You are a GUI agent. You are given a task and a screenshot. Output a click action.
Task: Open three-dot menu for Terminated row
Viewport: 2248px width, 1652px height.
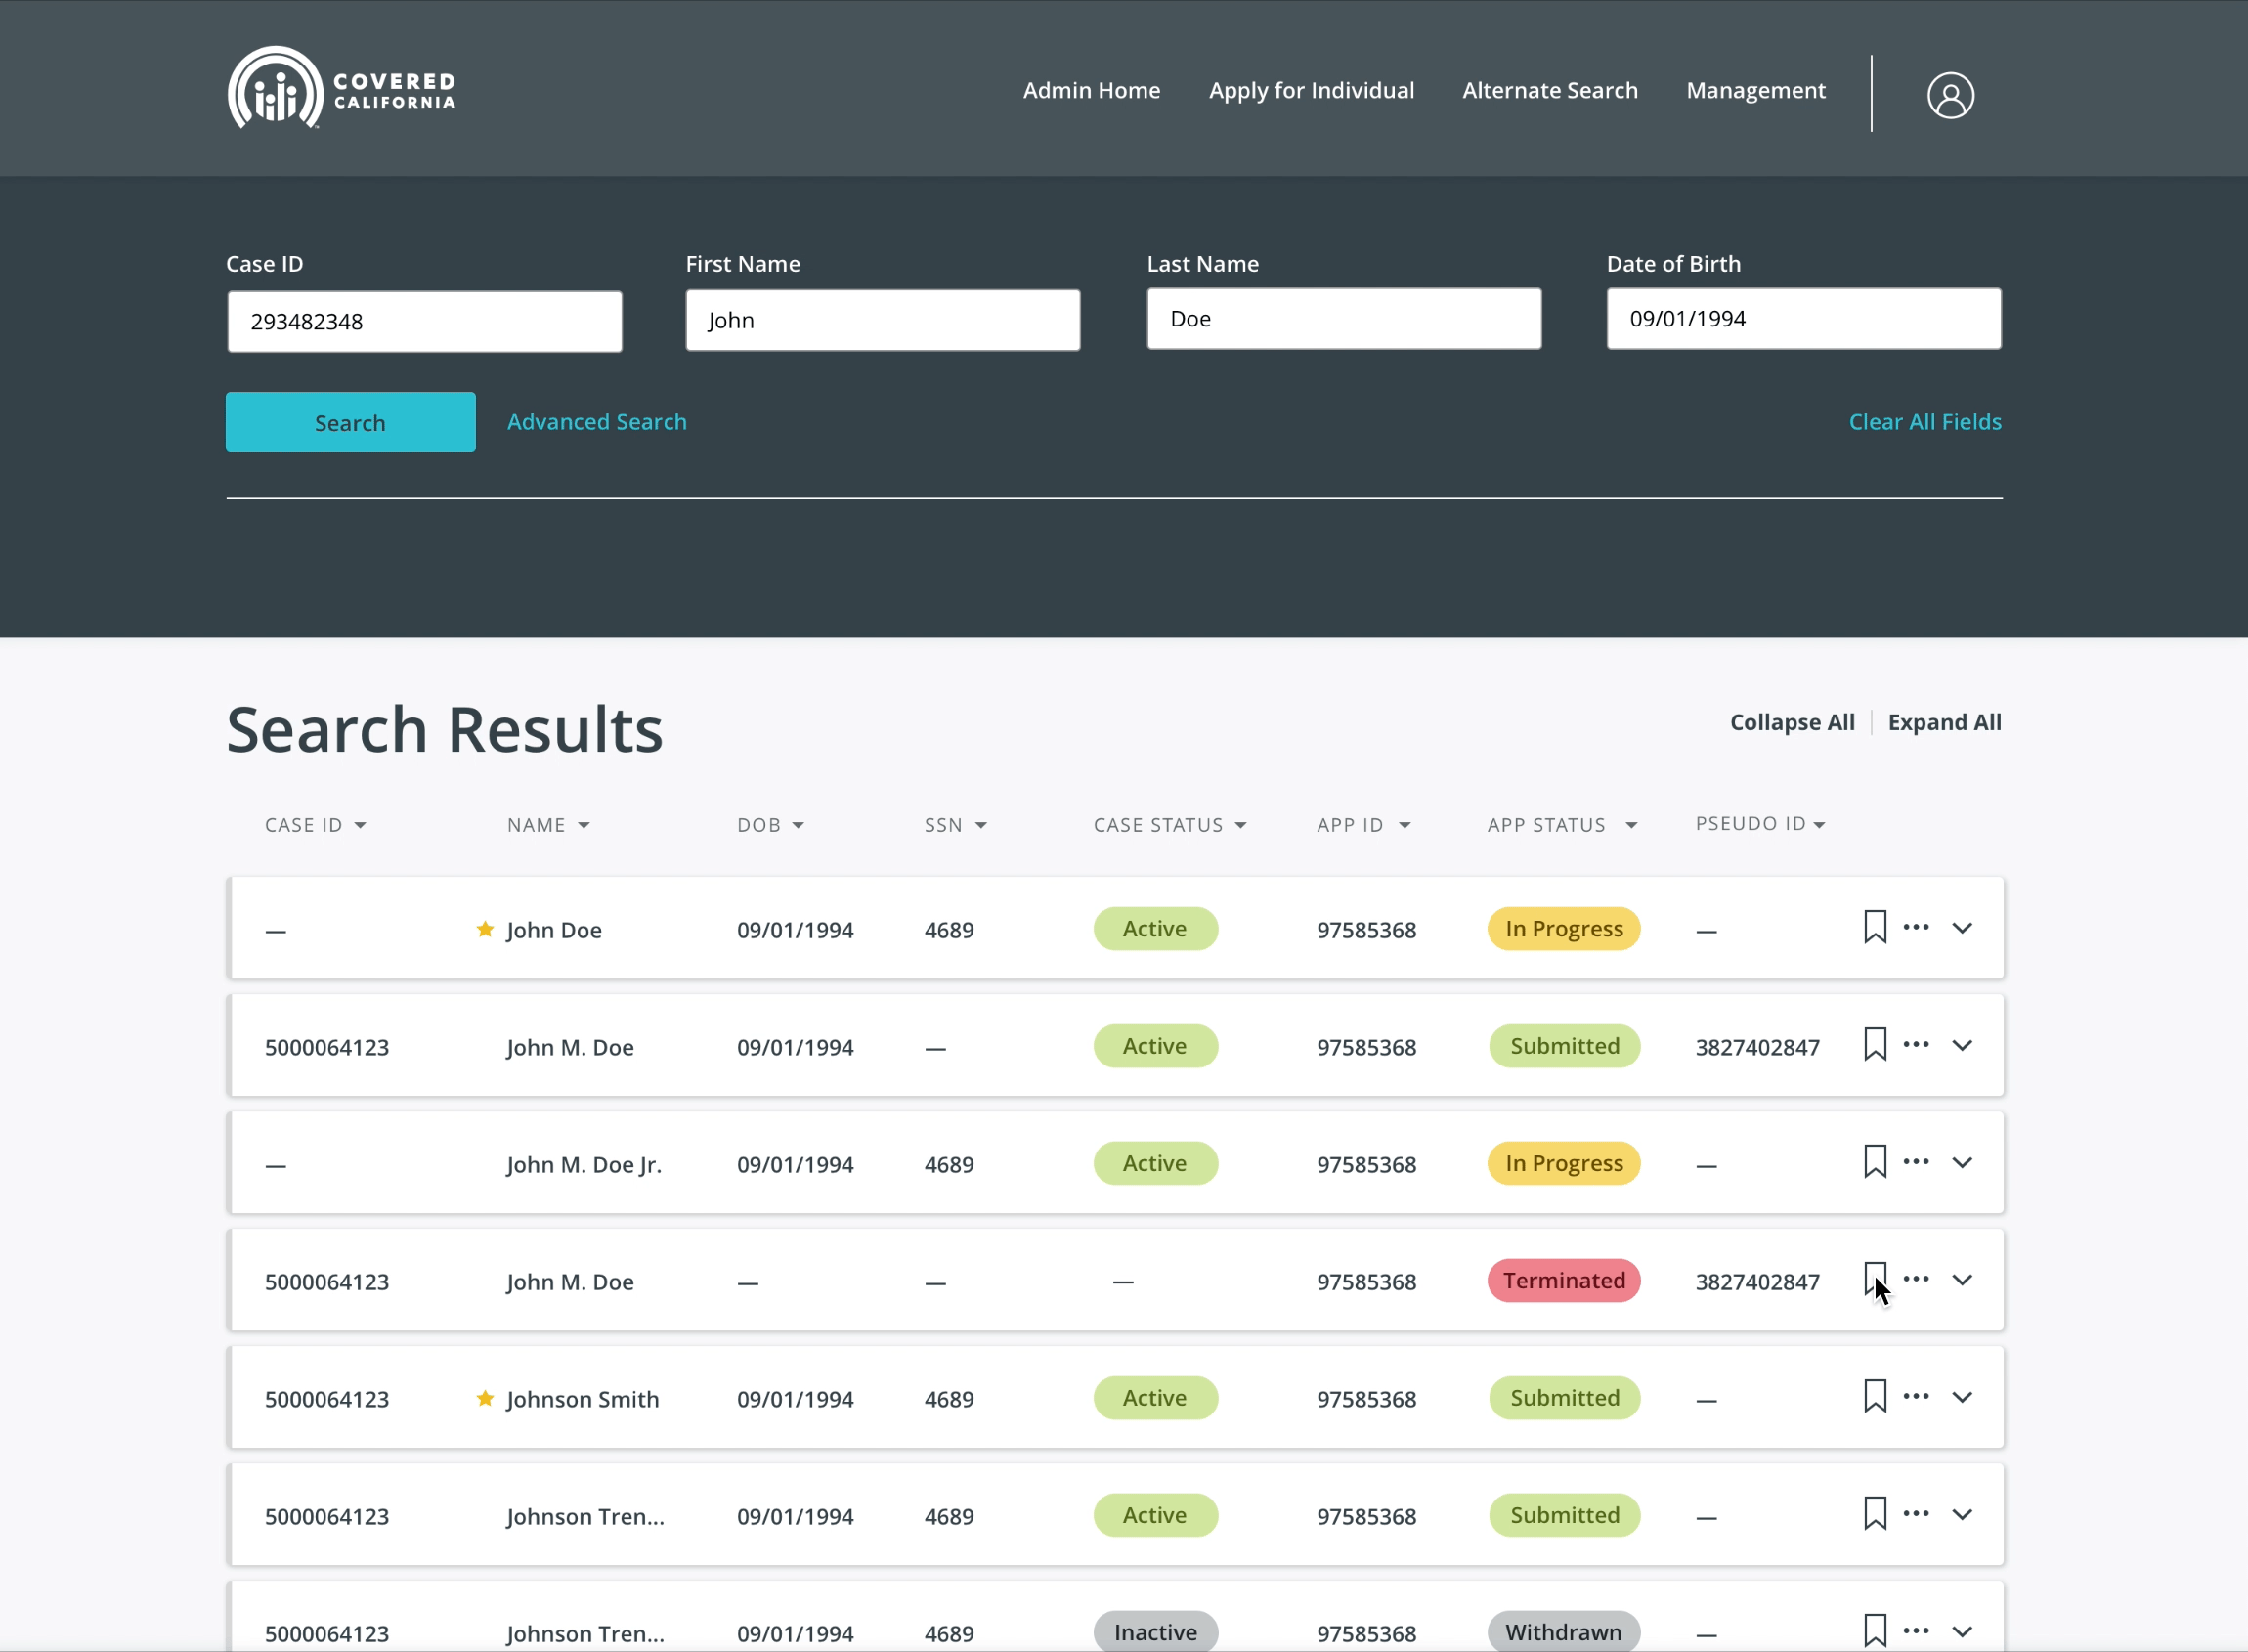coord(1915,1279)
